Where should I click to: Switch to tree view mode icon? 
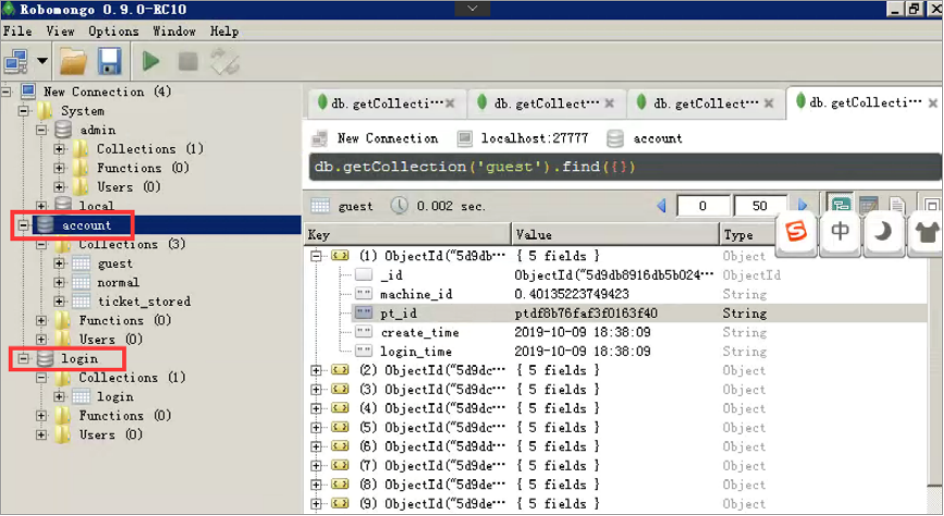(840, 204)
